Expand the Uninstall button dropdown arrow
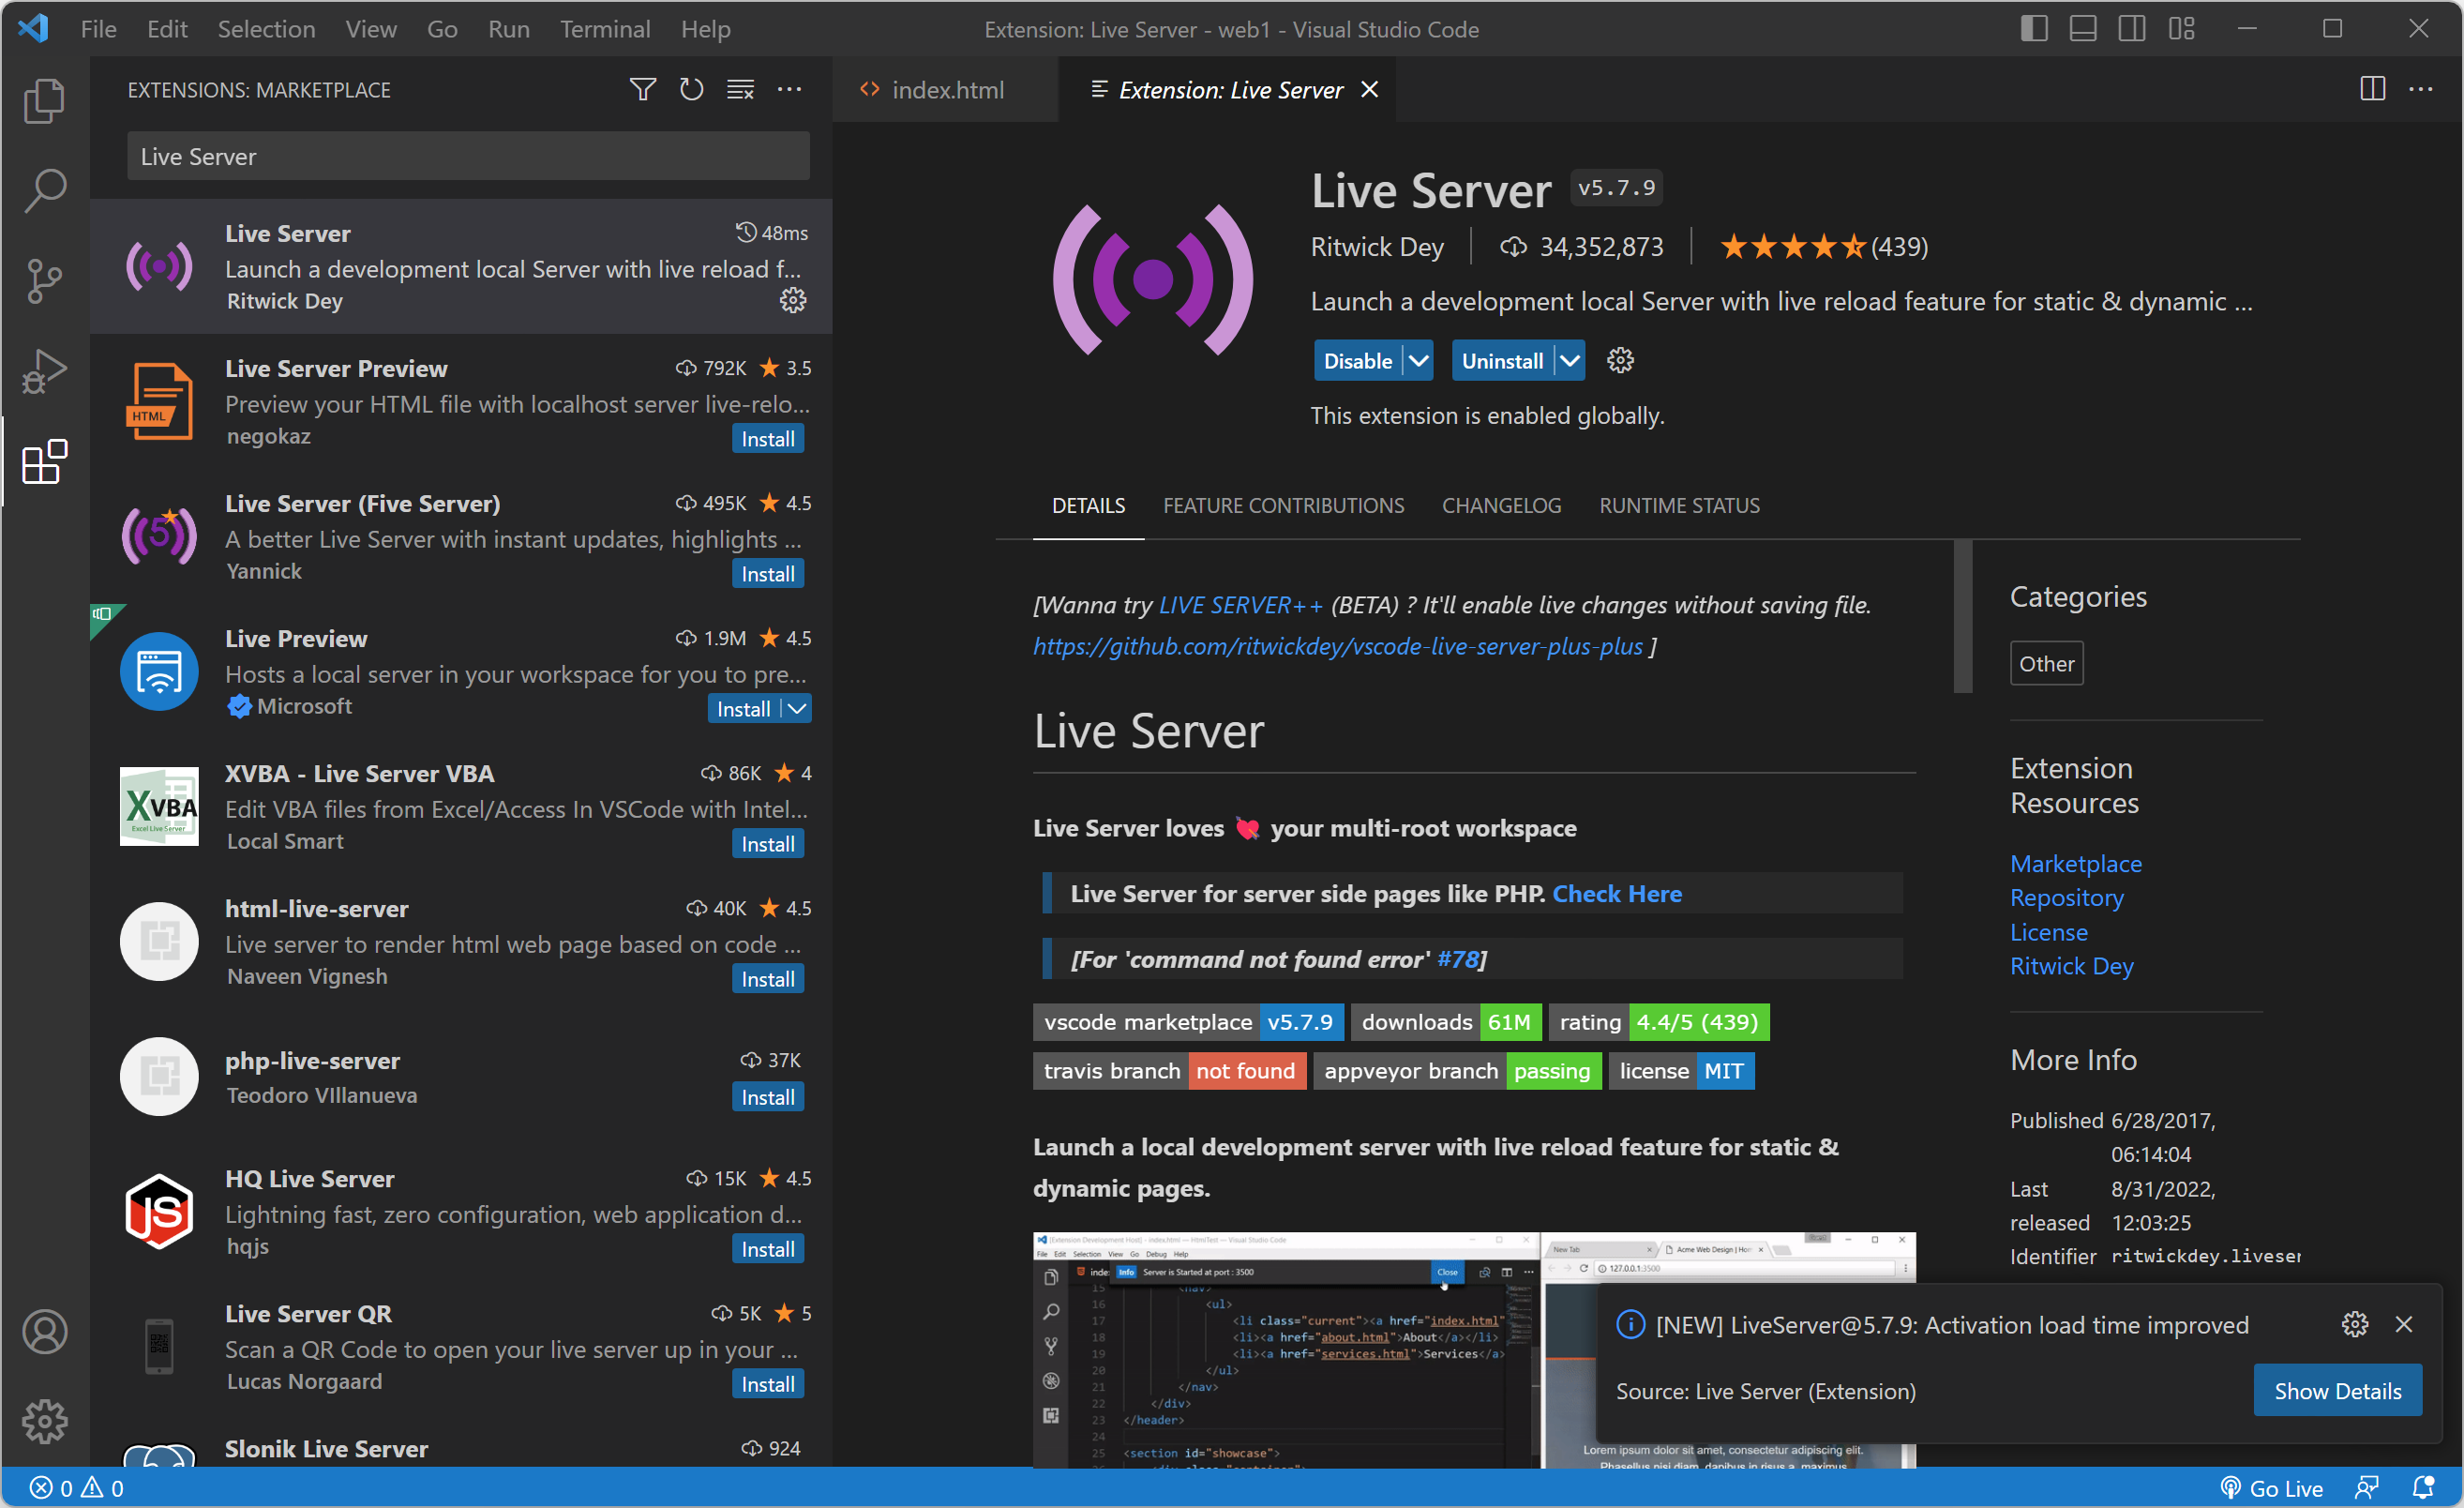 pyautogui.click(x=1570, y=361)
